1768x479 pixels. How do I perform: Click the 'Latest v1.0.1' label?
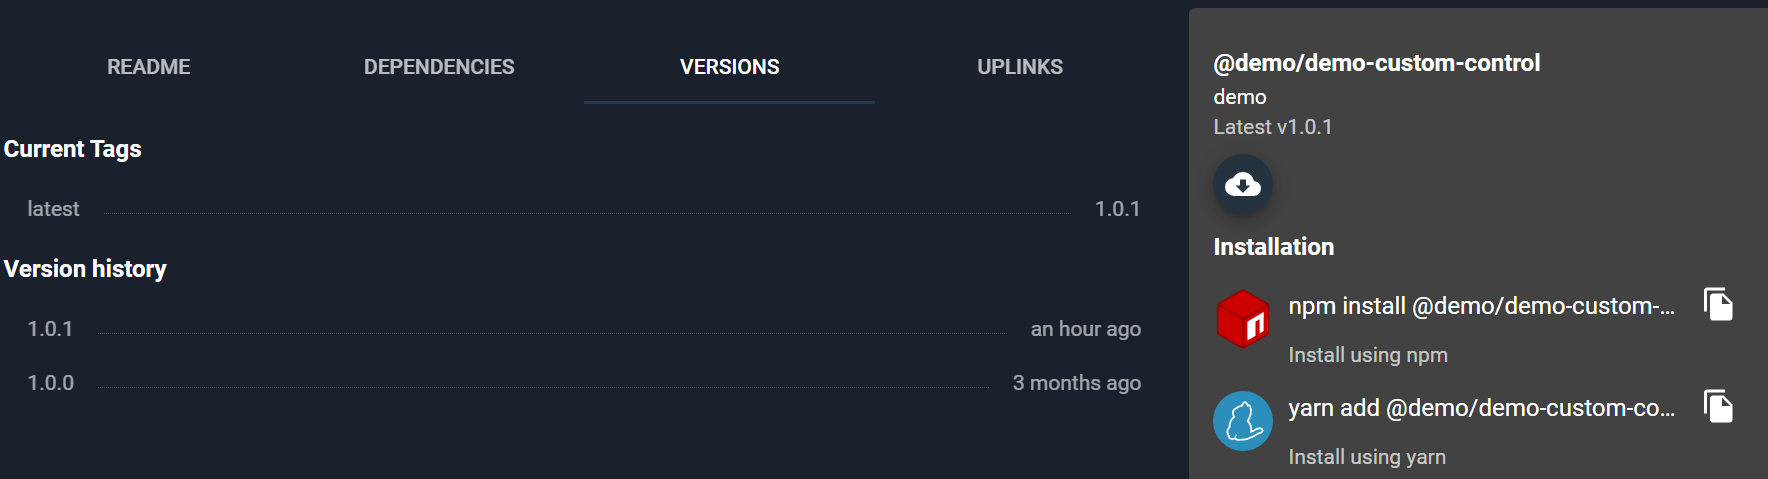tap(1272, 127)
